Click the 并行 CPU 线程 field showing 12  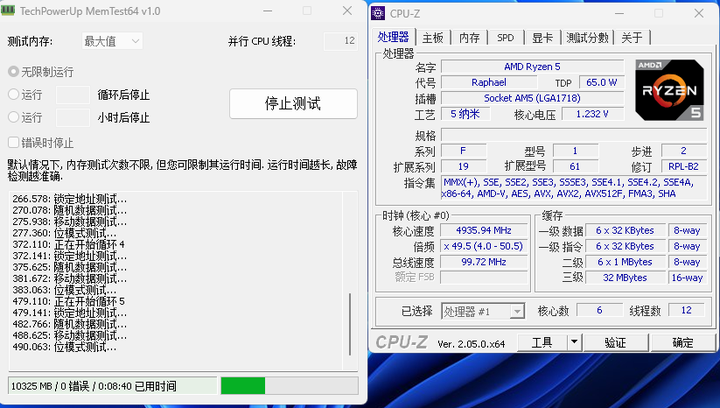point(341,41)
